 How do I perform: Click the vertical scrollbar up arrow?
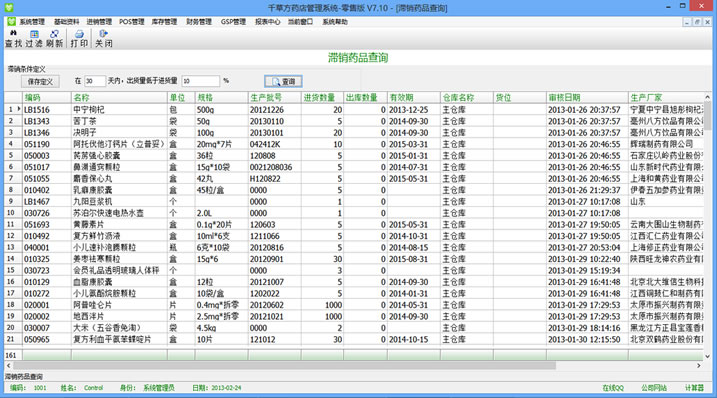tap(707, 97)
